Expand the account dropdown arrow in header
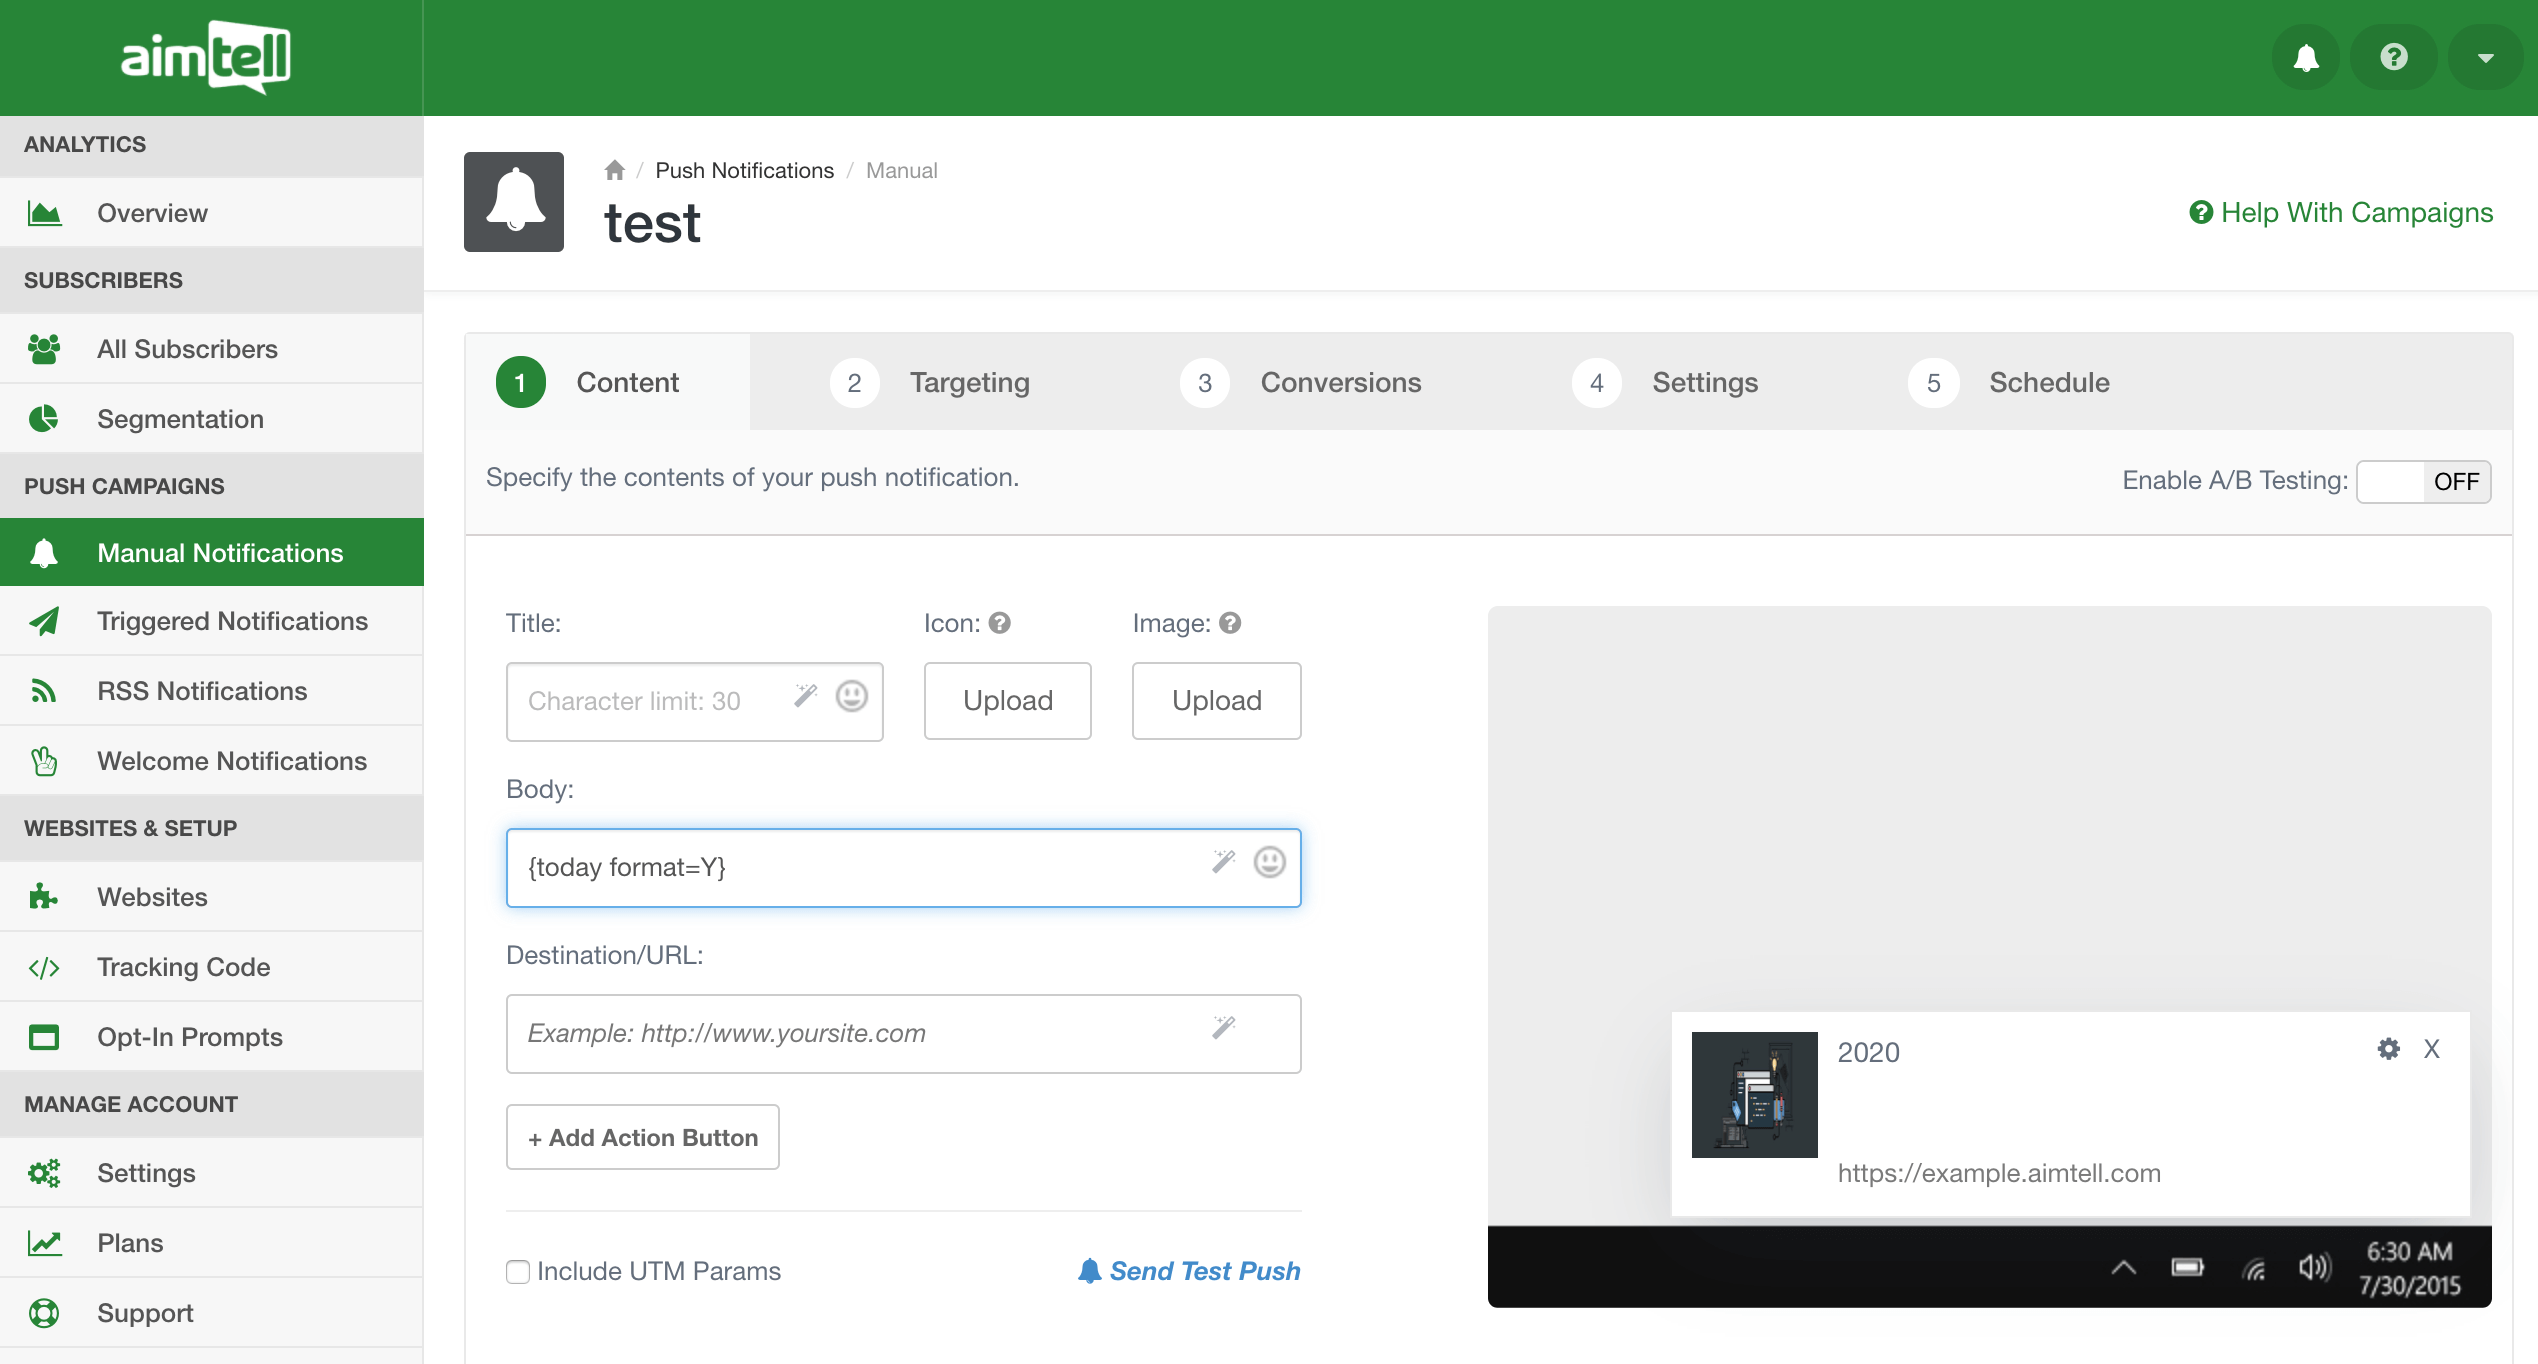 2485,58
